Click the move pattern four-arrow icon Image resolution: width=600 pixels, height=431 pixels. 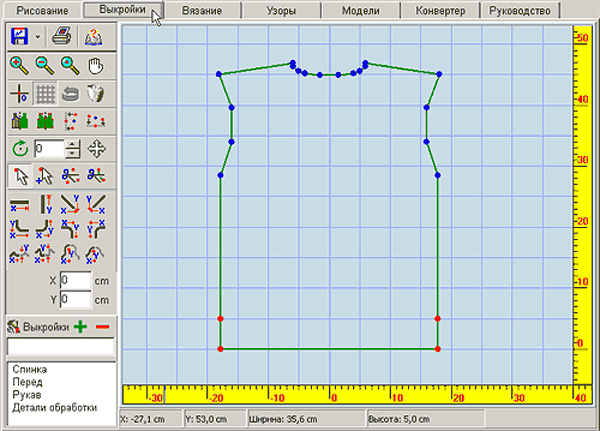[96, 149]
